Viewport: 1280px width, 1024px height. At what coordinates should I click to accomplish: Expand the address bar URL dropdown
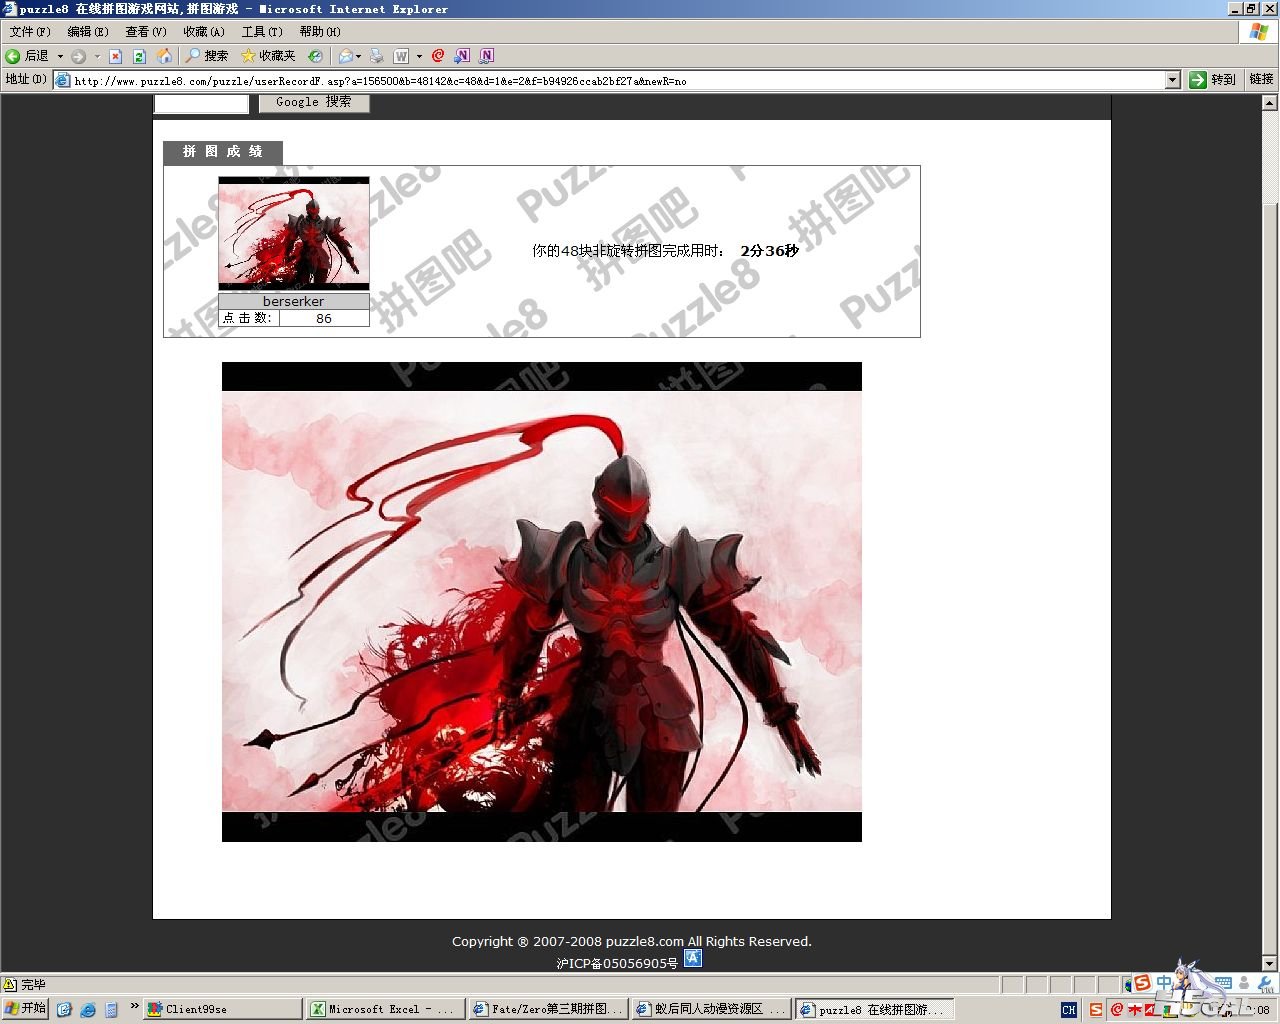point(1173,80)
